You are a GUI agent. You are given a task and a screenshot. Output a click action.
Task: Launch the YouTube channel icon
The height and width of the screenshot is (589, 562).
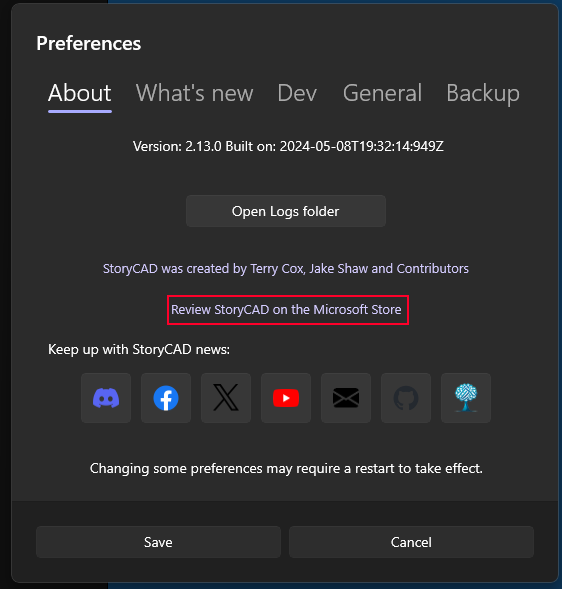pyautogui.click(x=286, y=398)
